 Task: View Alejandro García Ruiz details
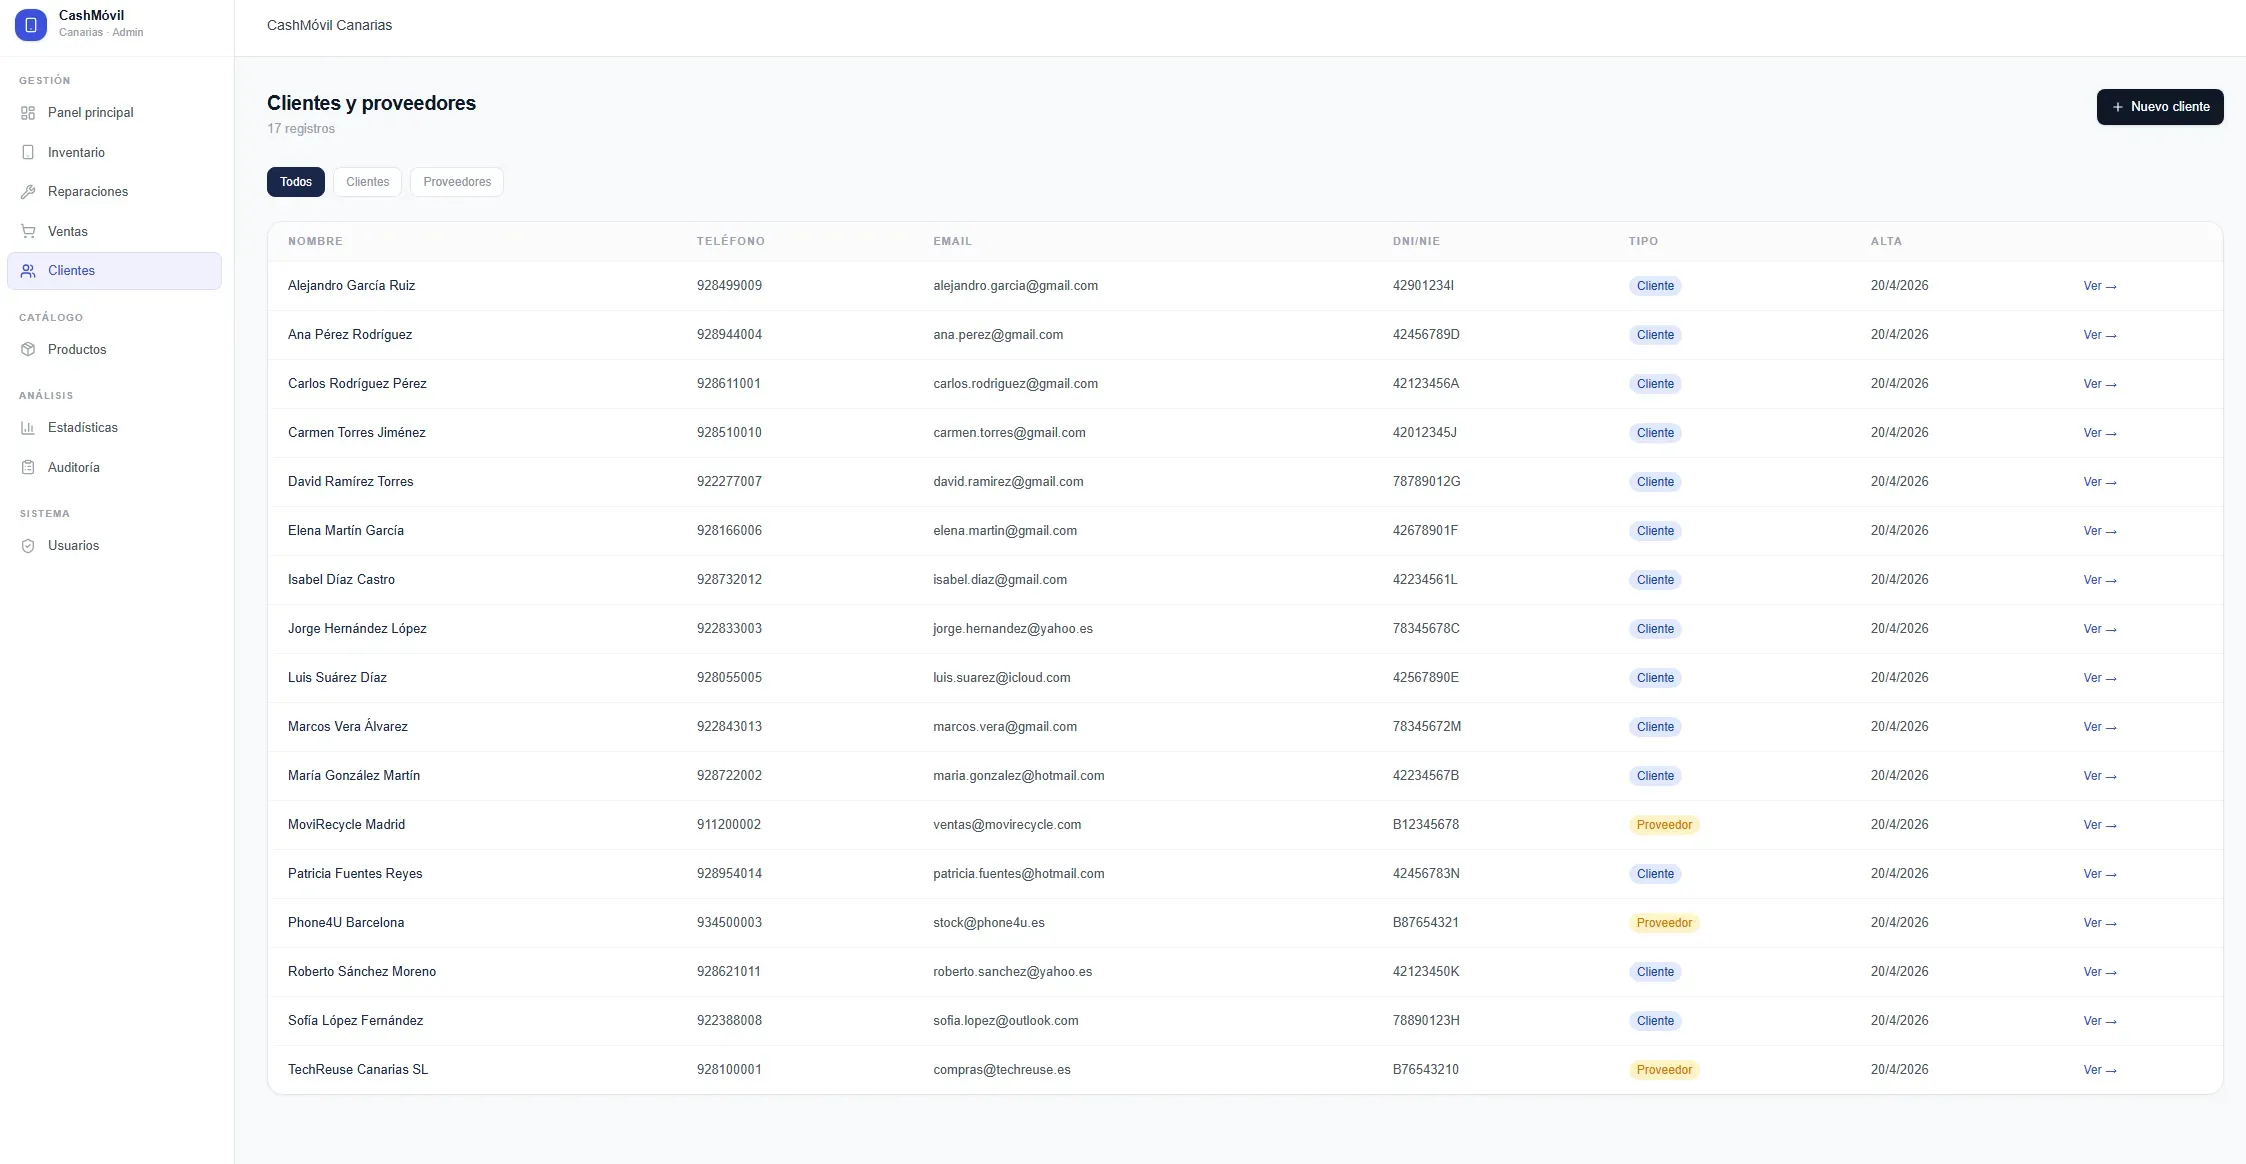(2100, 286)
